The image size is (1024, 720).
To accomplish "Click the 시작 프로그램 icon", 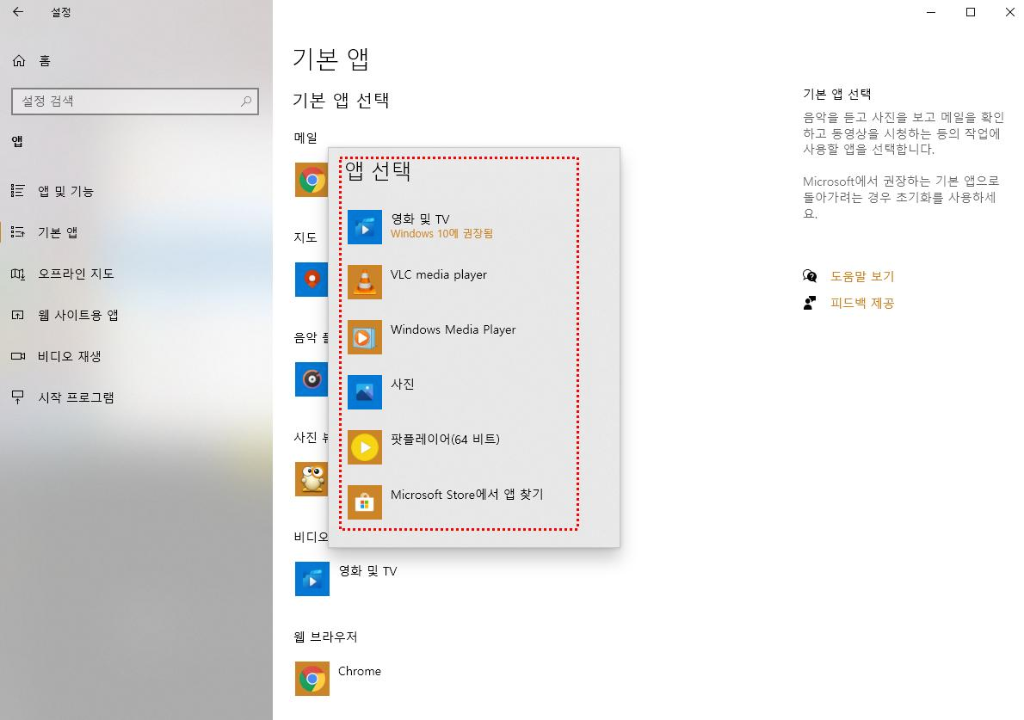I will coord(18,397).
